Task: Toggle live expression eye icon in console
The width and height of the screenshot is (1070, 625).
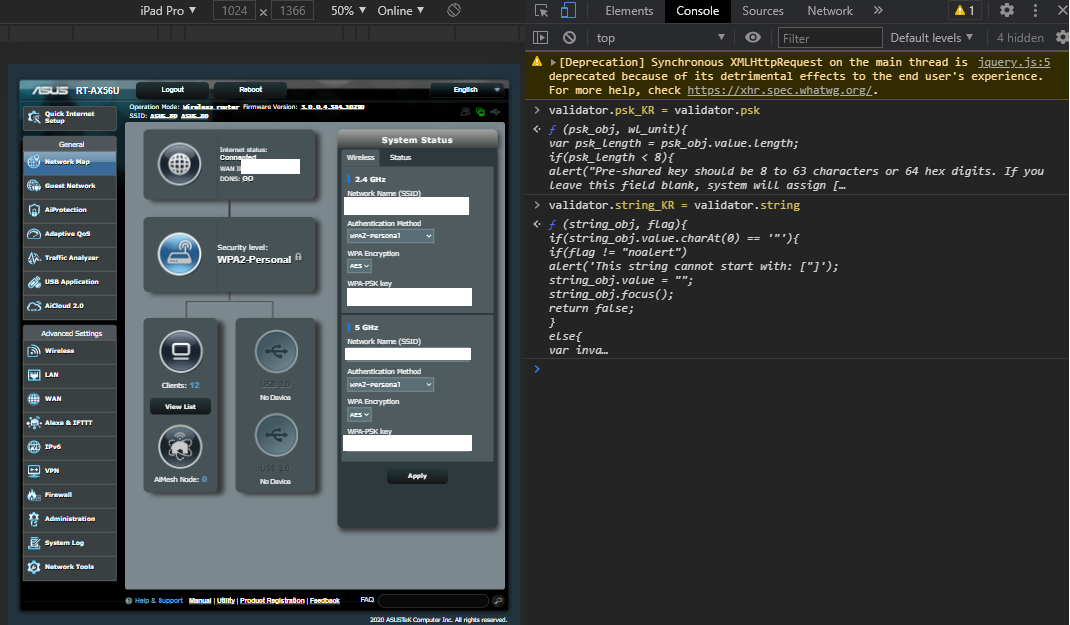Action: pyautogui.click(x=753, y=38)
